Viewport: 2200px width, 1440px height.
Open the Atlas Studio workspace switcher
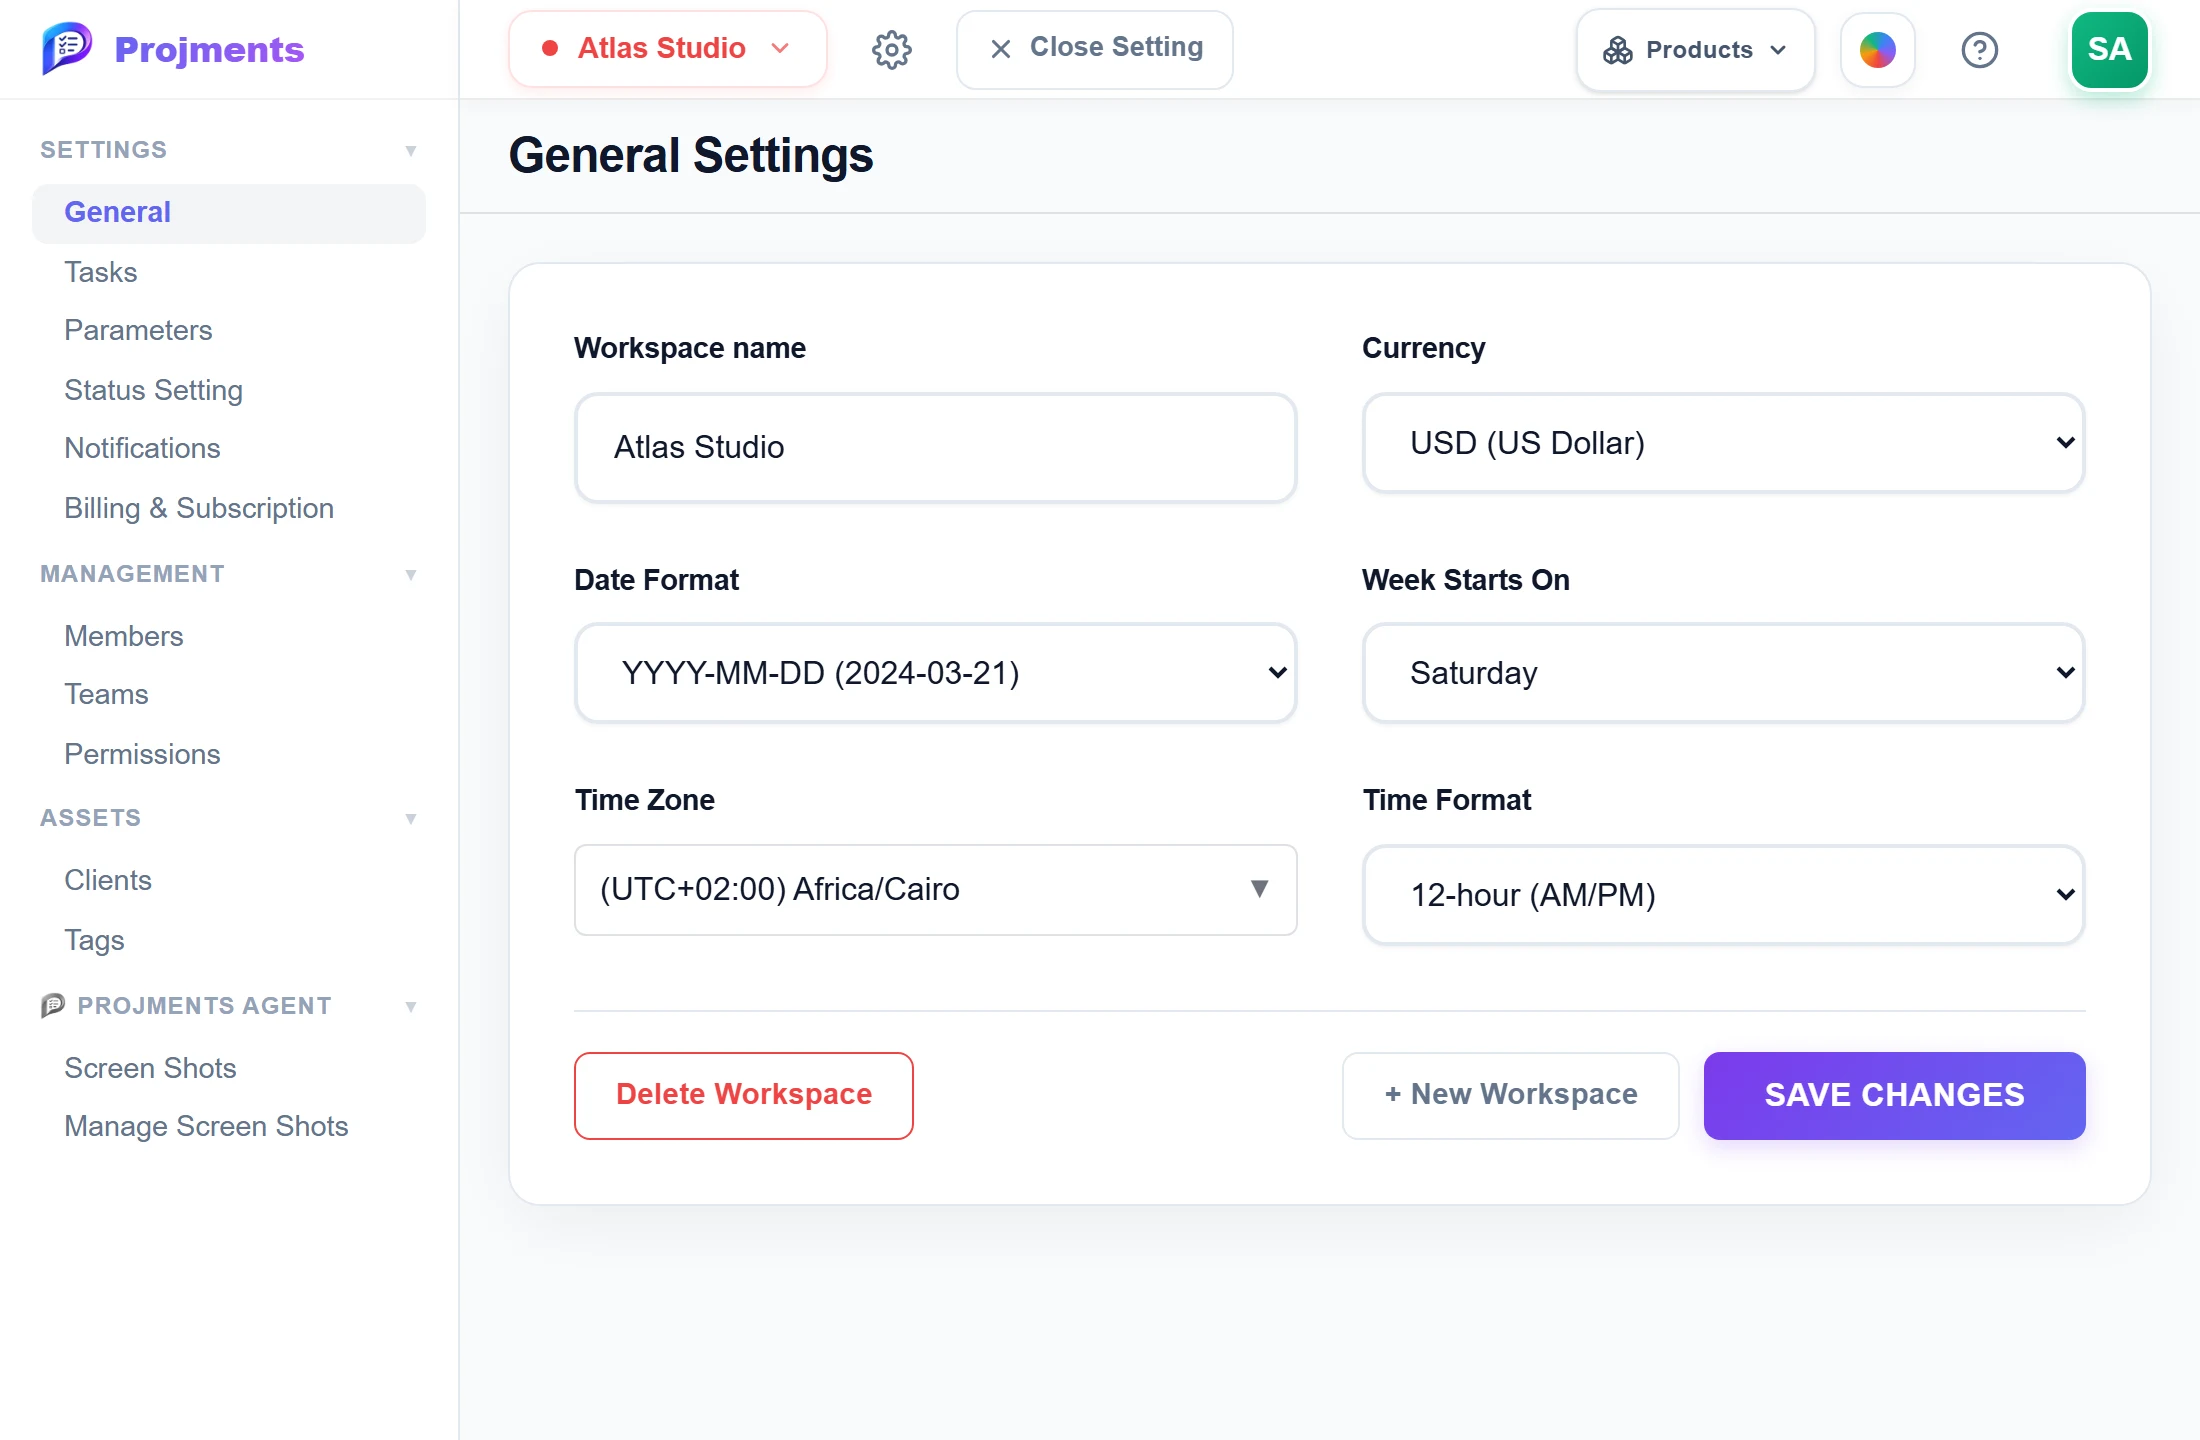[x=667, y=48]
